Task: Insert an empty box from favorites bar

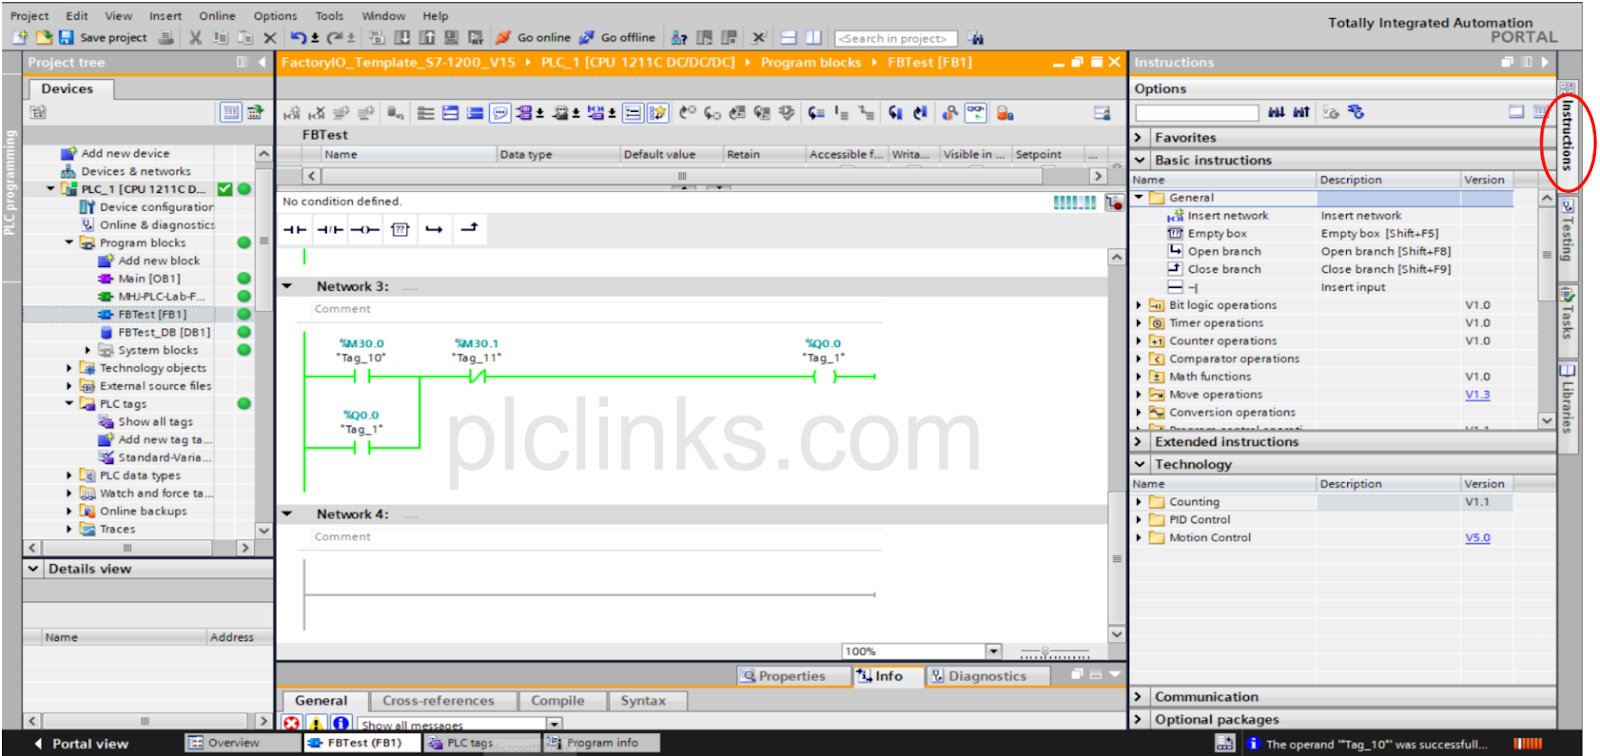Action: click(400, 230)
